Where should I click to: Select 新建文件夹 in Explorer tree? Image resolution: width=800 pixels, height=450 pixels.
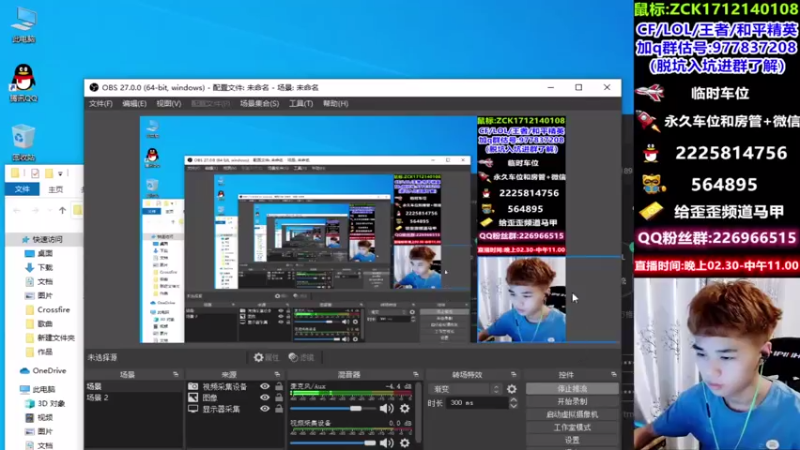click(56, 338)
